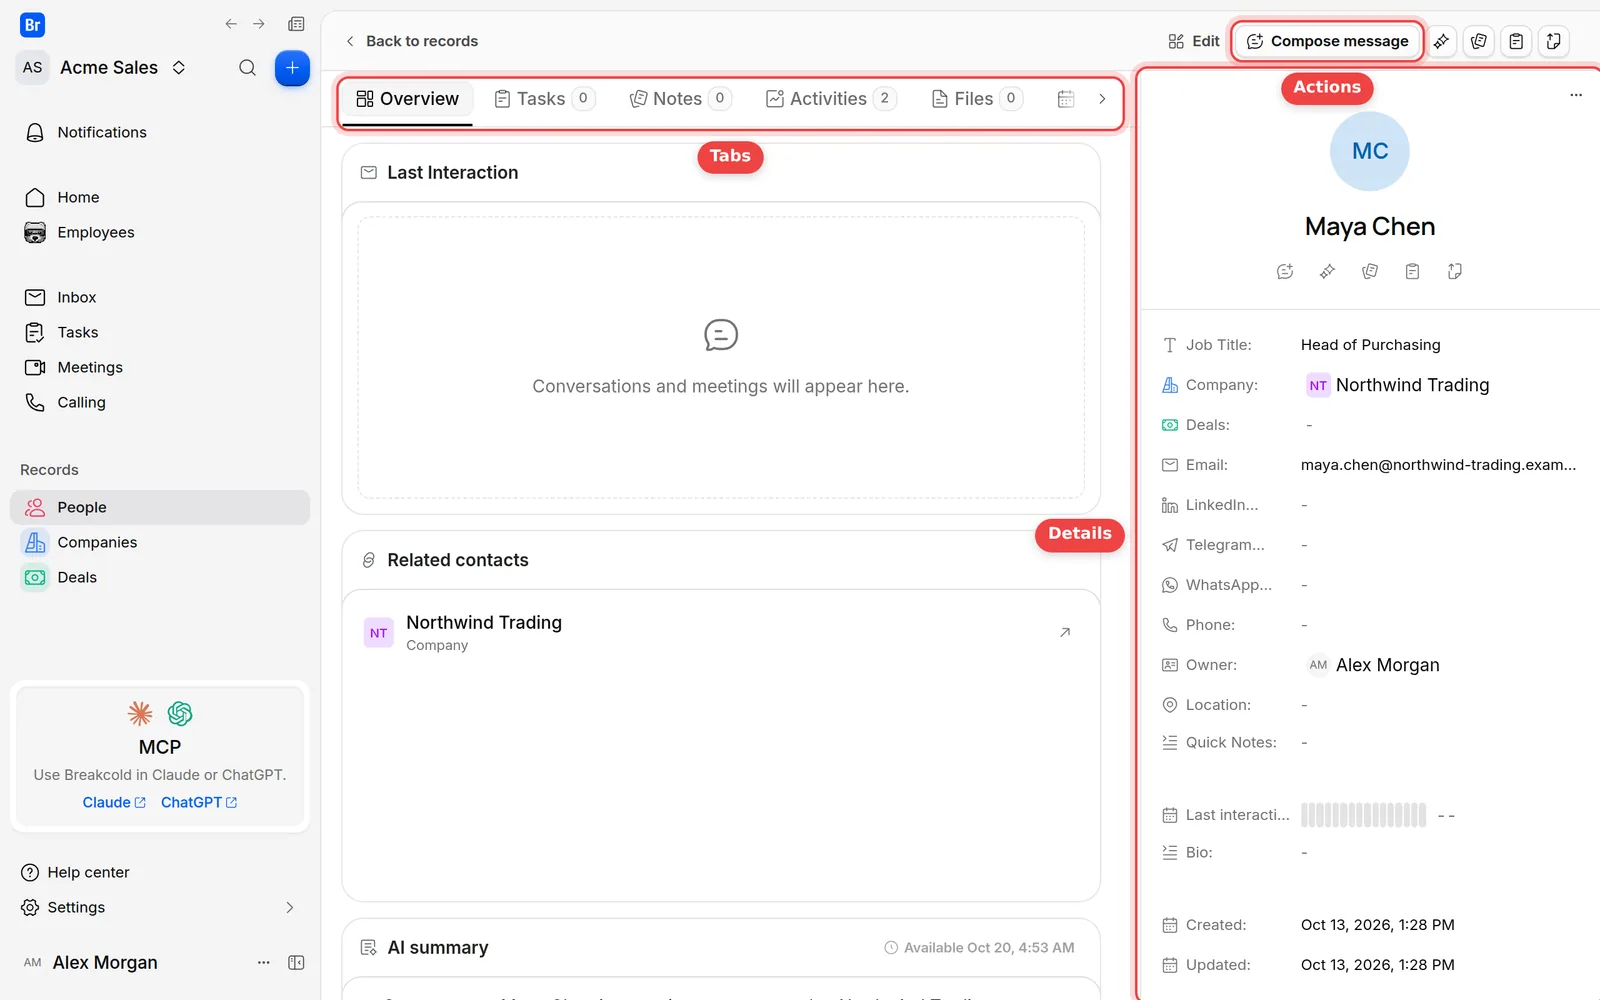Click the Edit button
The image size is (1600, 1000).
pyautogui.click(x=1194, y=41)
